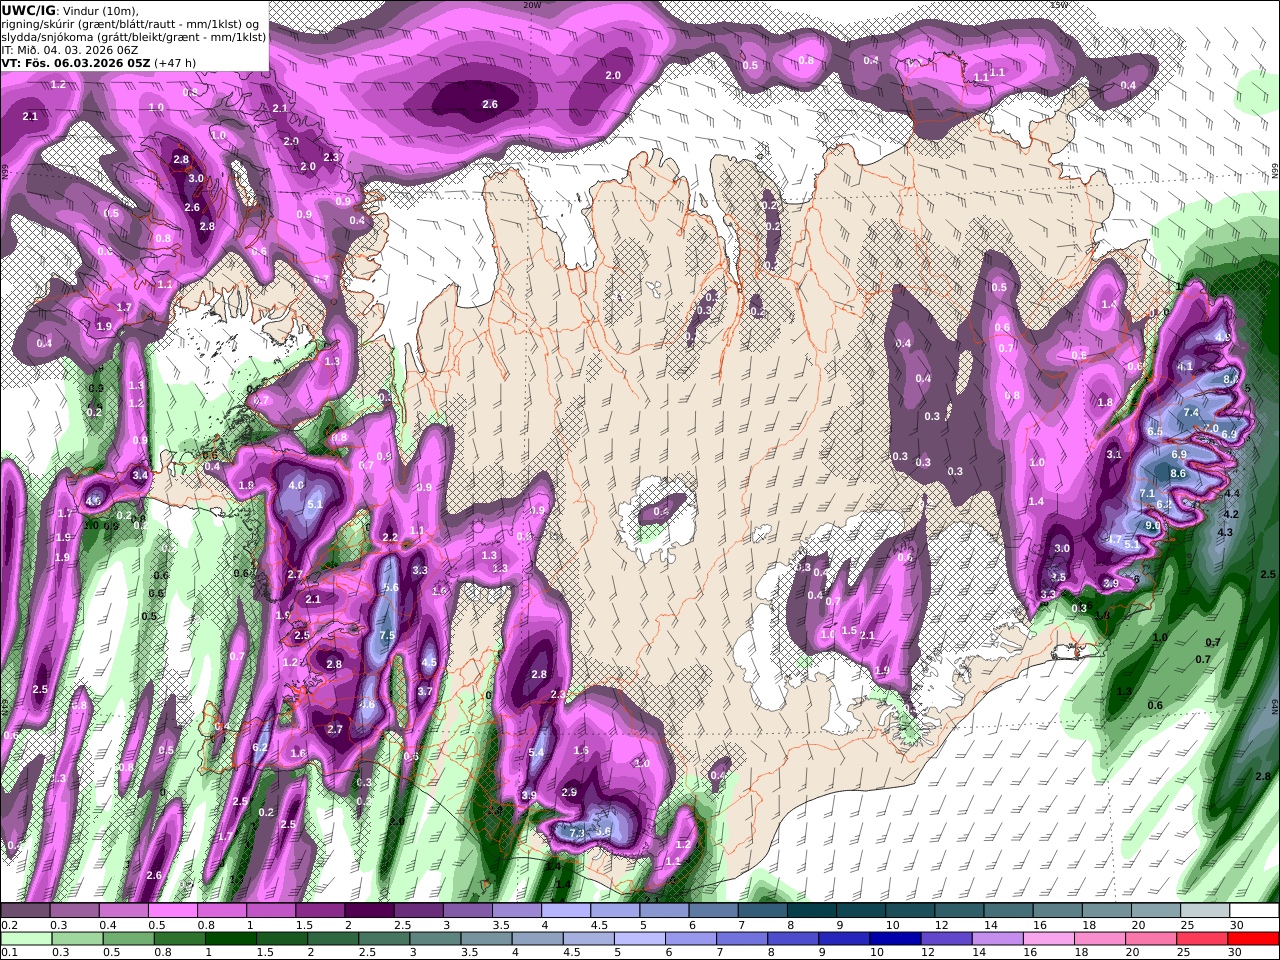Pick the palest green first rain-scale swatch
Viewport: 1280px width, 960px height.
point(25,938)
